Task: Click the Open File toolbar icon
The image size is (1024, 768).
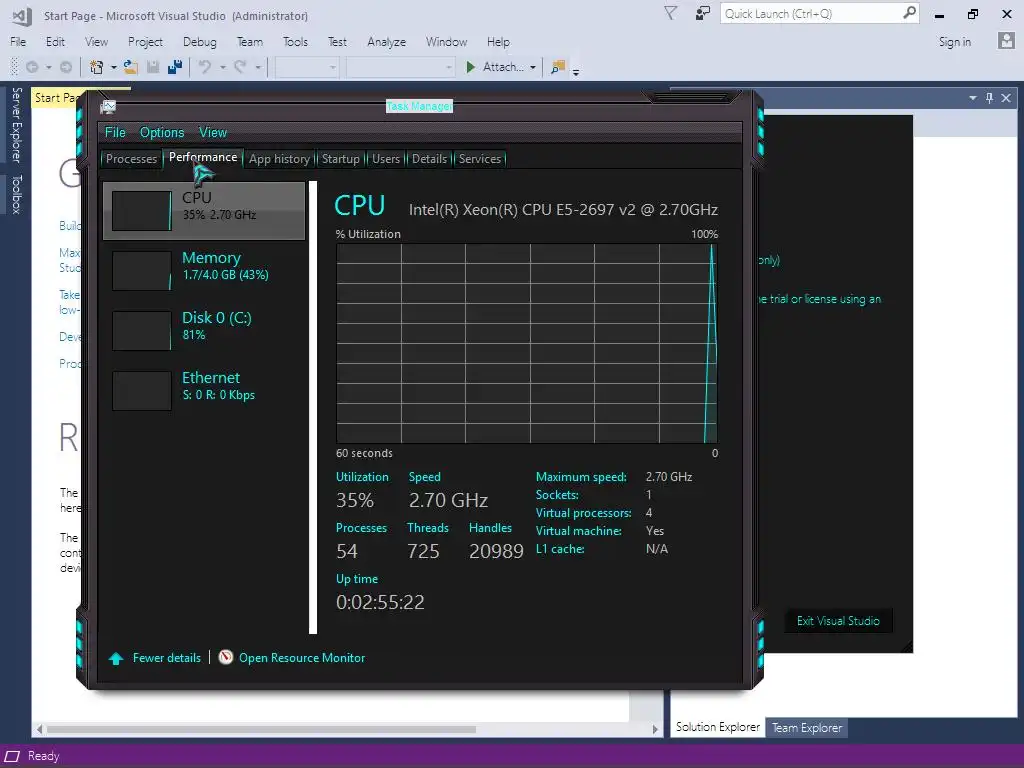Action: [x=131, y=67]
